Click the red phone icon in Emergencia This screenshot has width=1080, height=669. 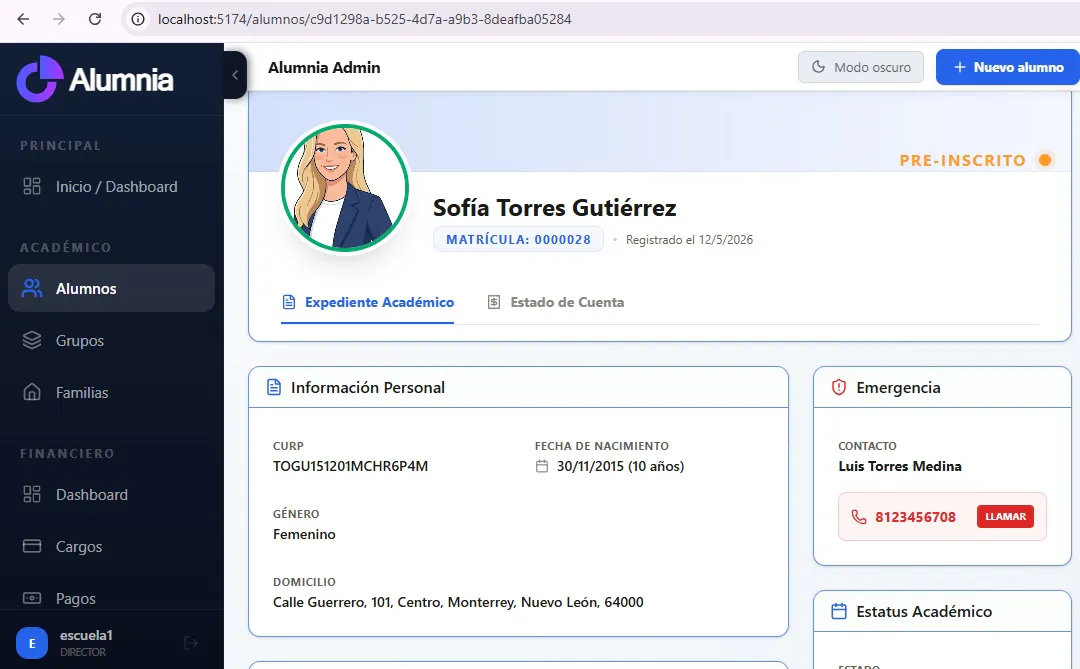coord(859,517)
